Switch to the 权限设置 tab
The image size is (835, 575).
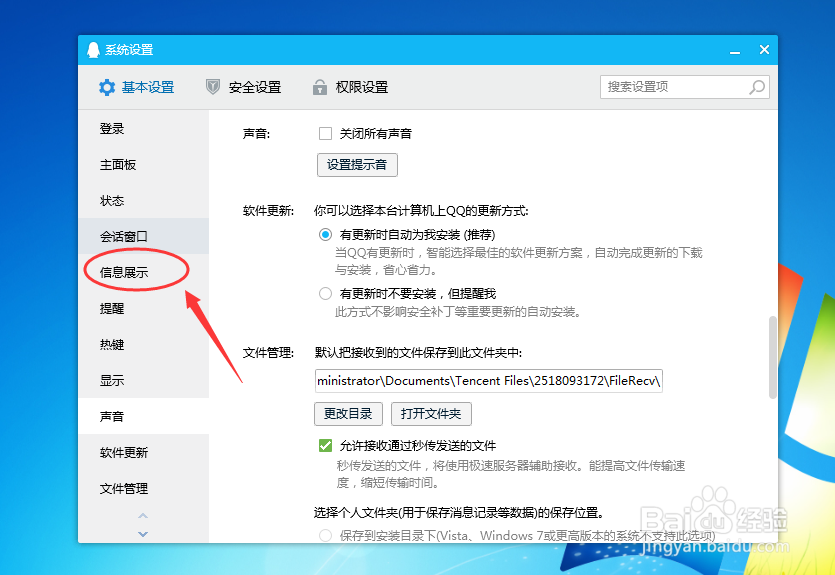350,87
